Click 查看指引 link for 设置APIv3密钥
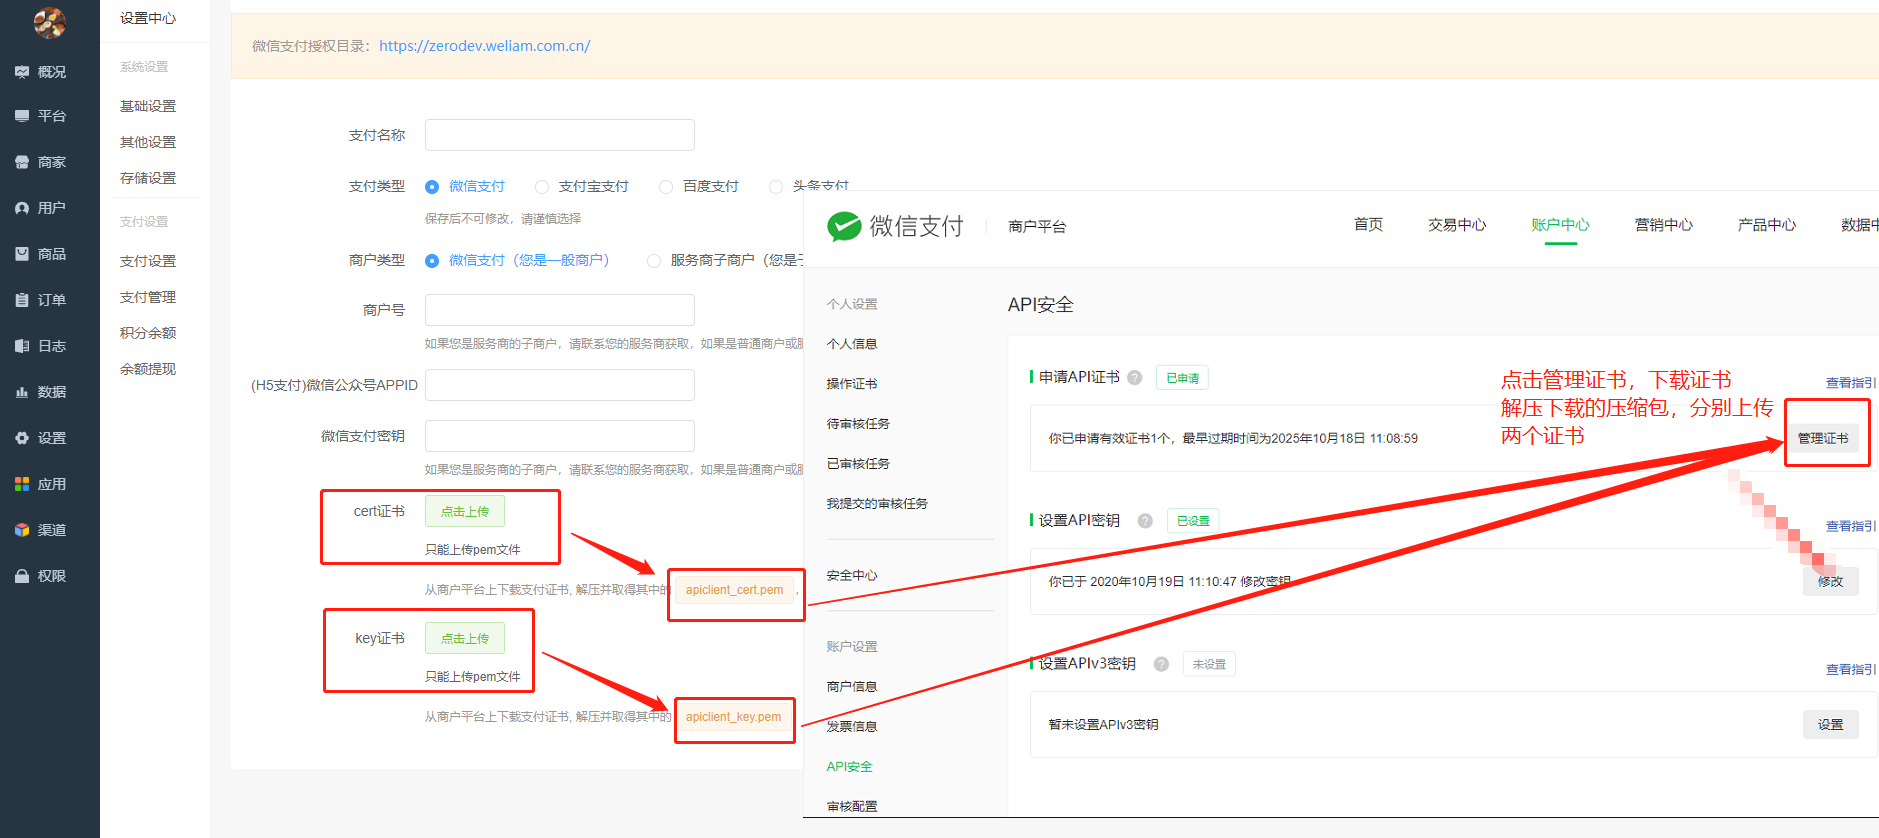 coord(1851,669)
